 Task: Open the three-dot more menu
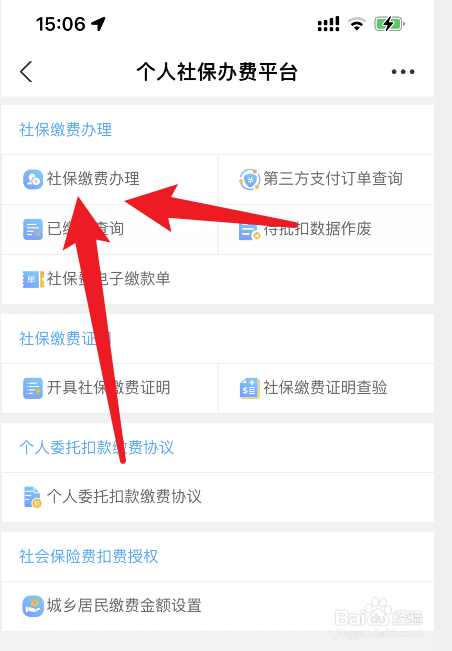403,72
